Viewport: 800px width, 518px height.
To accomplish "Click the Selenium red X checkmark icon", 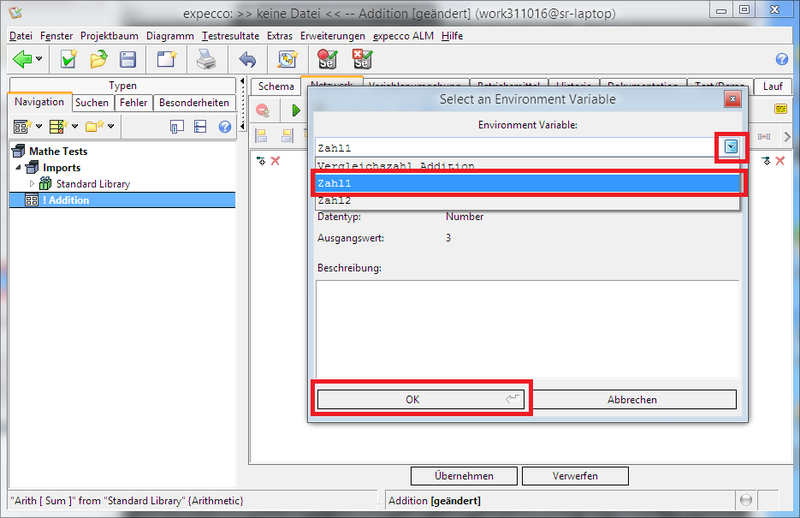I will pyautogui.click(x=362, y=59).
